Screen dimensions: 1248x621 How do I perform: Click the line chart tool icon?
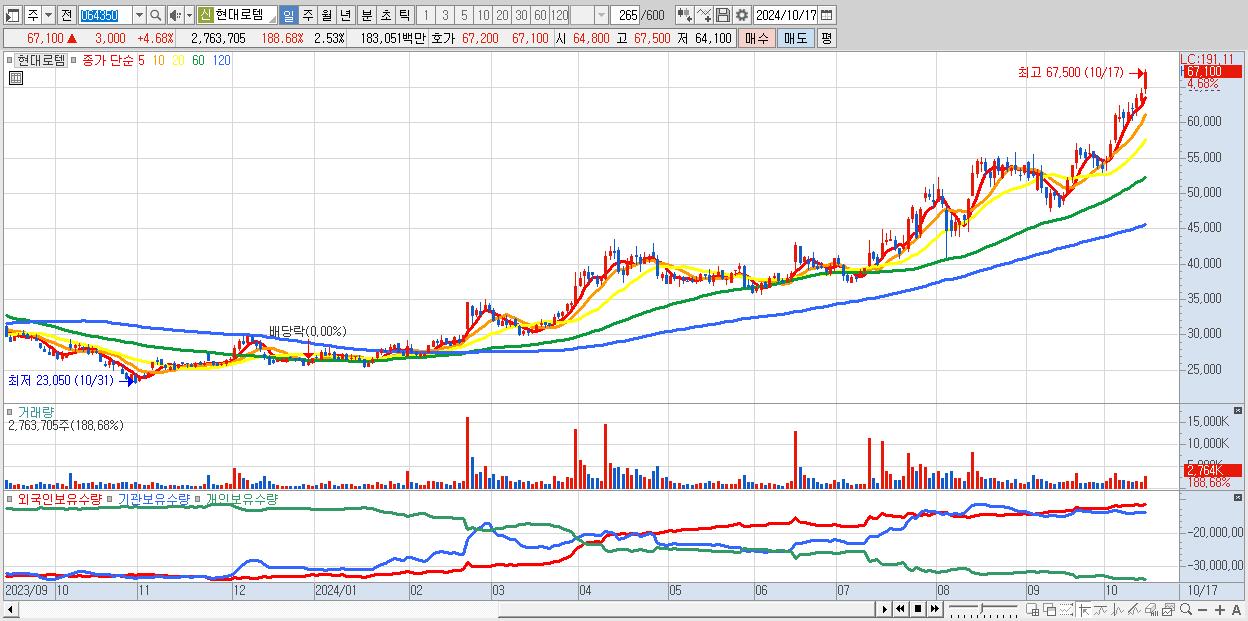(x=704, y=15)
